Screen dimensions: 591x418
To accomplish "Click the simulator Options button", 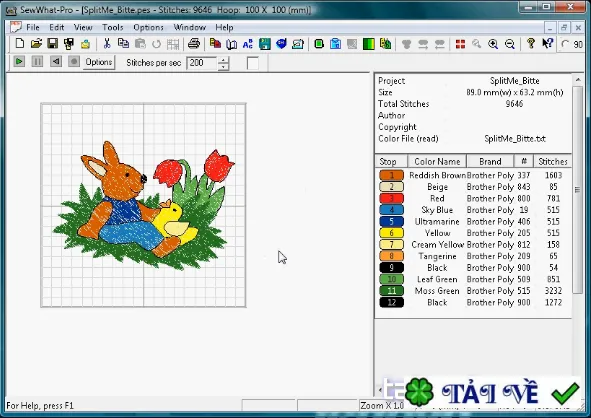I will pos(99,62).
